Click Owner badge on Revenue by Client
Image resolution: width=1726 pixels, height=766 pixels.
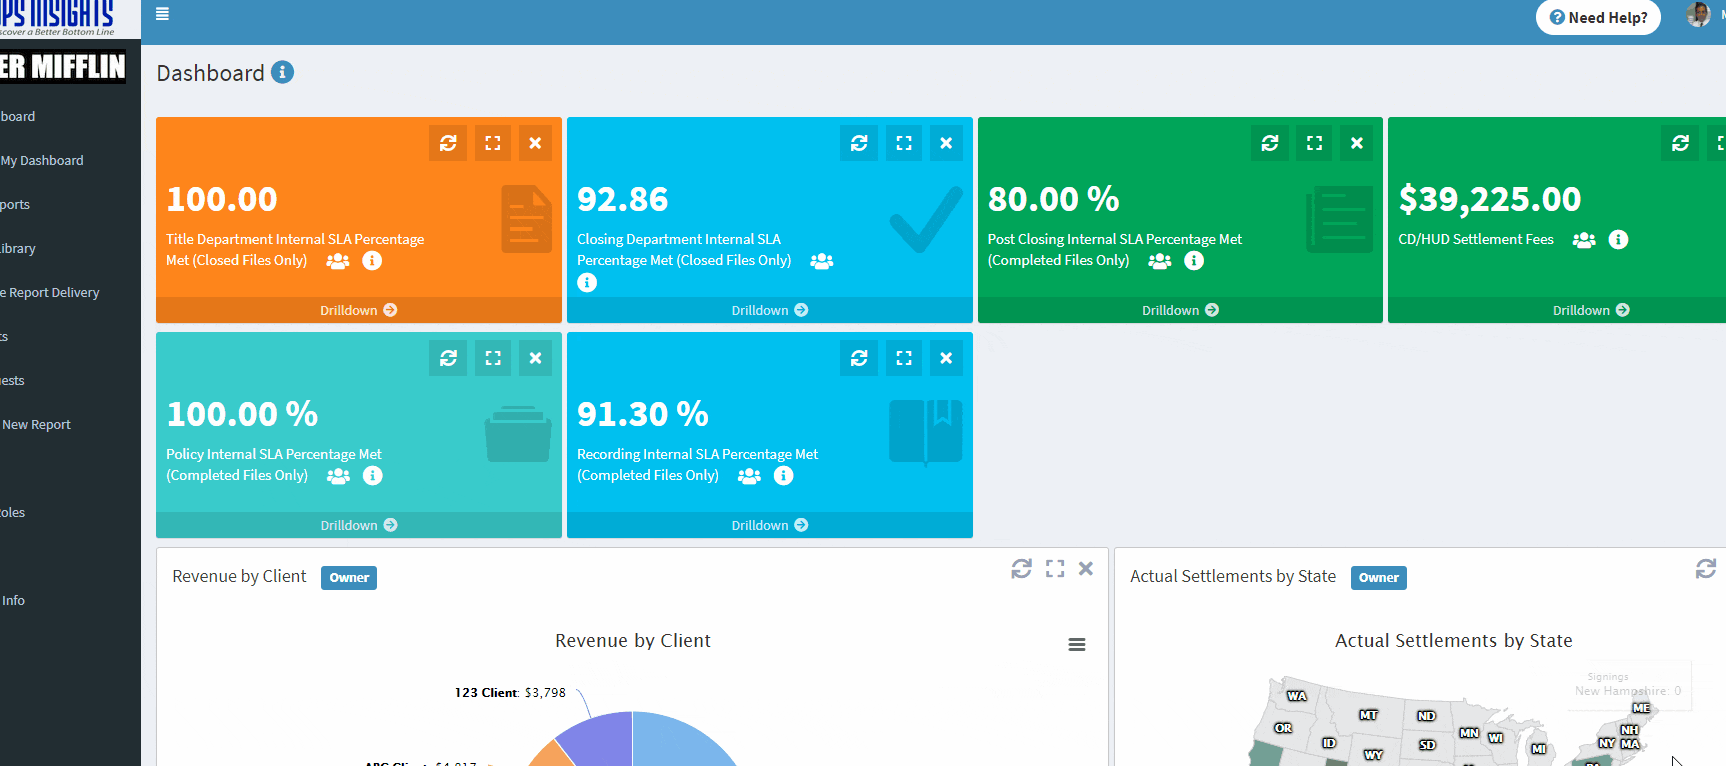point(349,578)
